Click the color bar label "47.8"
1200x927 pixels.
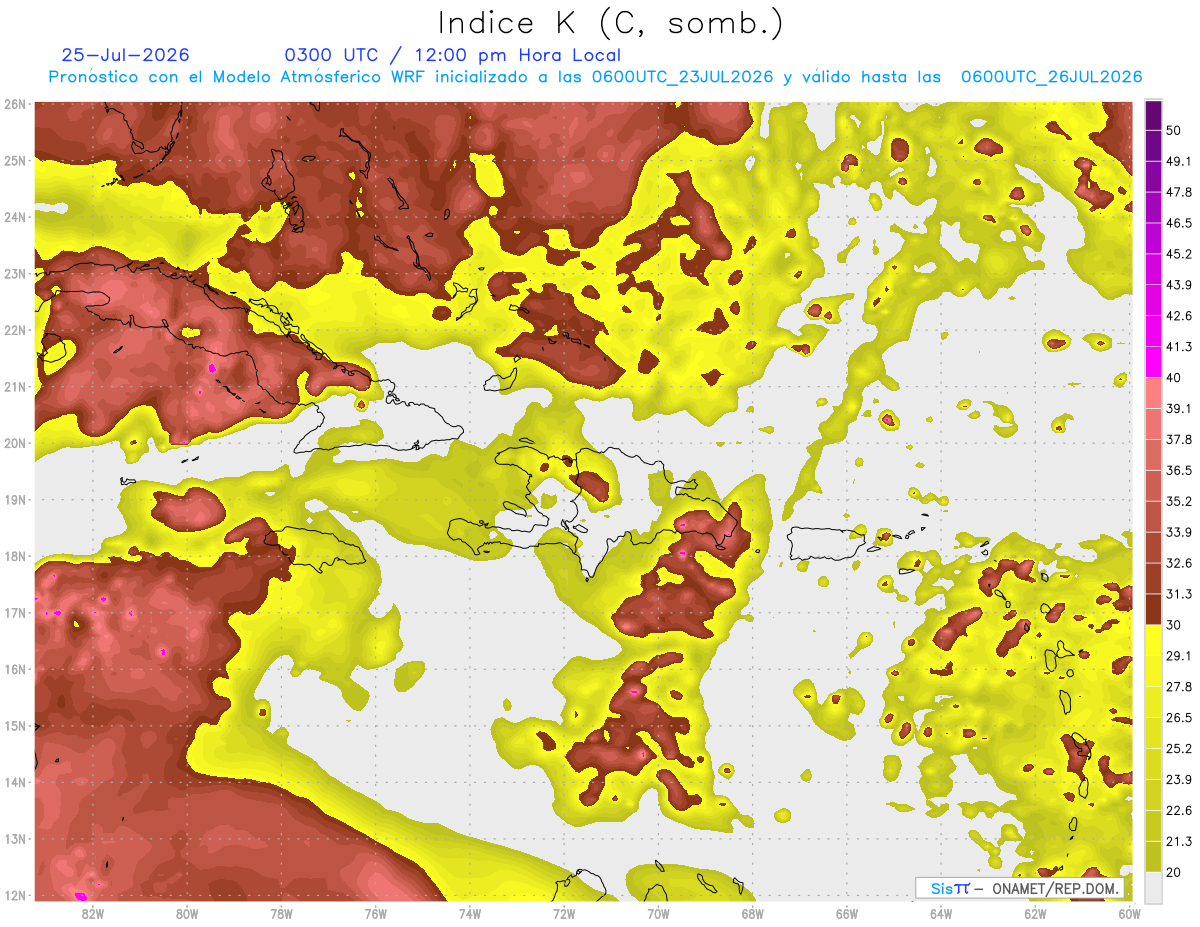(1179, 192)
